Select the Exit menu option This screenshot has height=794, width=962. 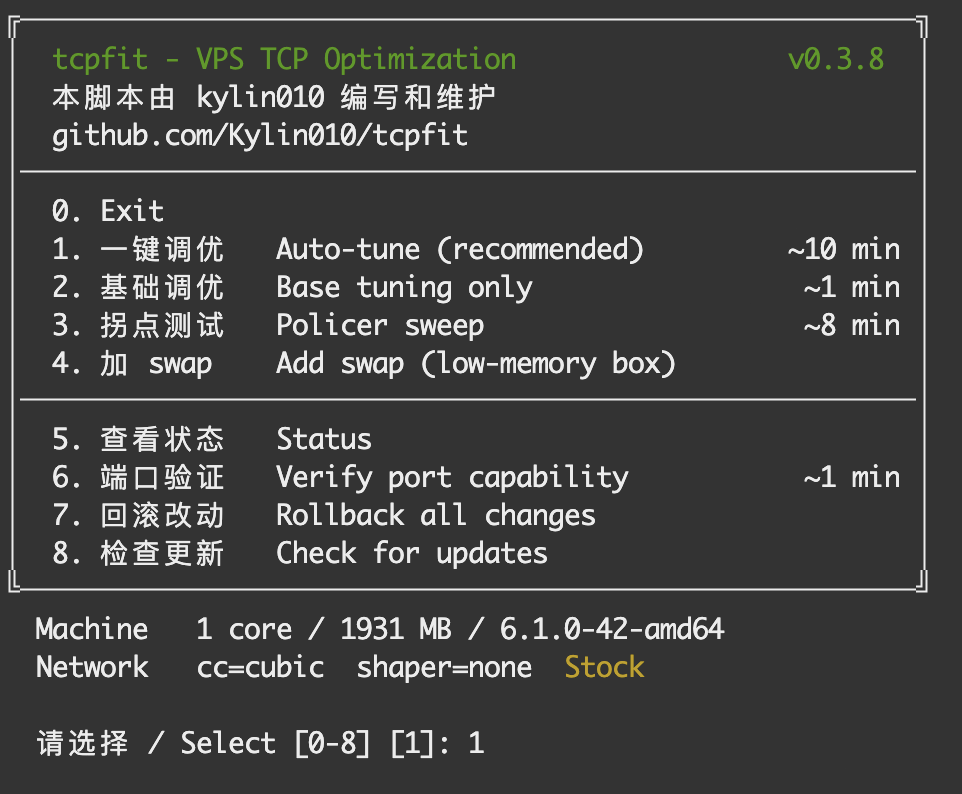point(108,211)
